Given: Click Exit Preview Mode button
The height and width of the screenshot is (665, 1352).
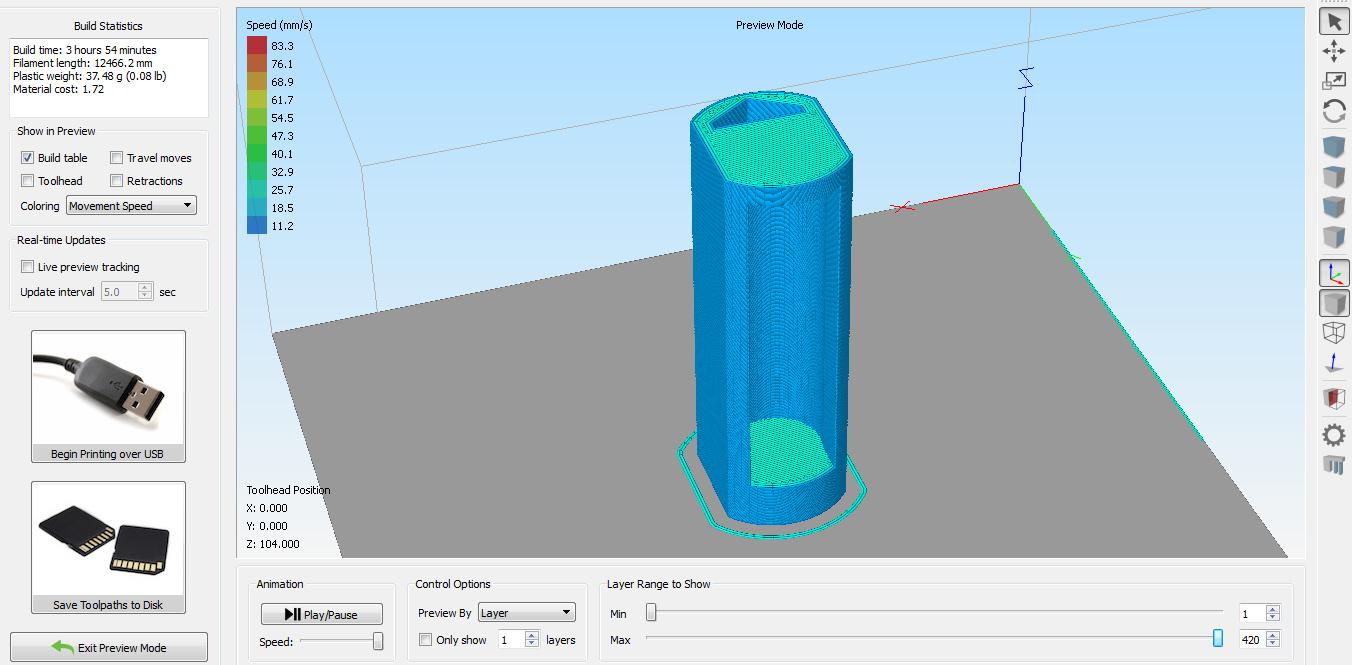Looking at the screenshot, I should (x=109, y=647).
